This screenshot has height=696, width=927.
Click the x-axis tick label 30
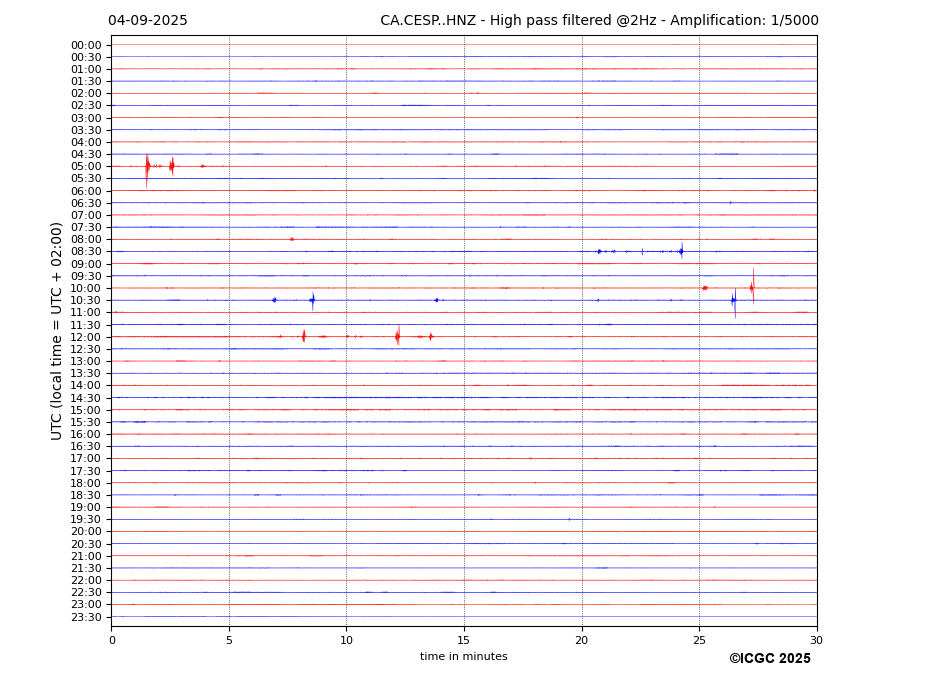tap(816, 640)
